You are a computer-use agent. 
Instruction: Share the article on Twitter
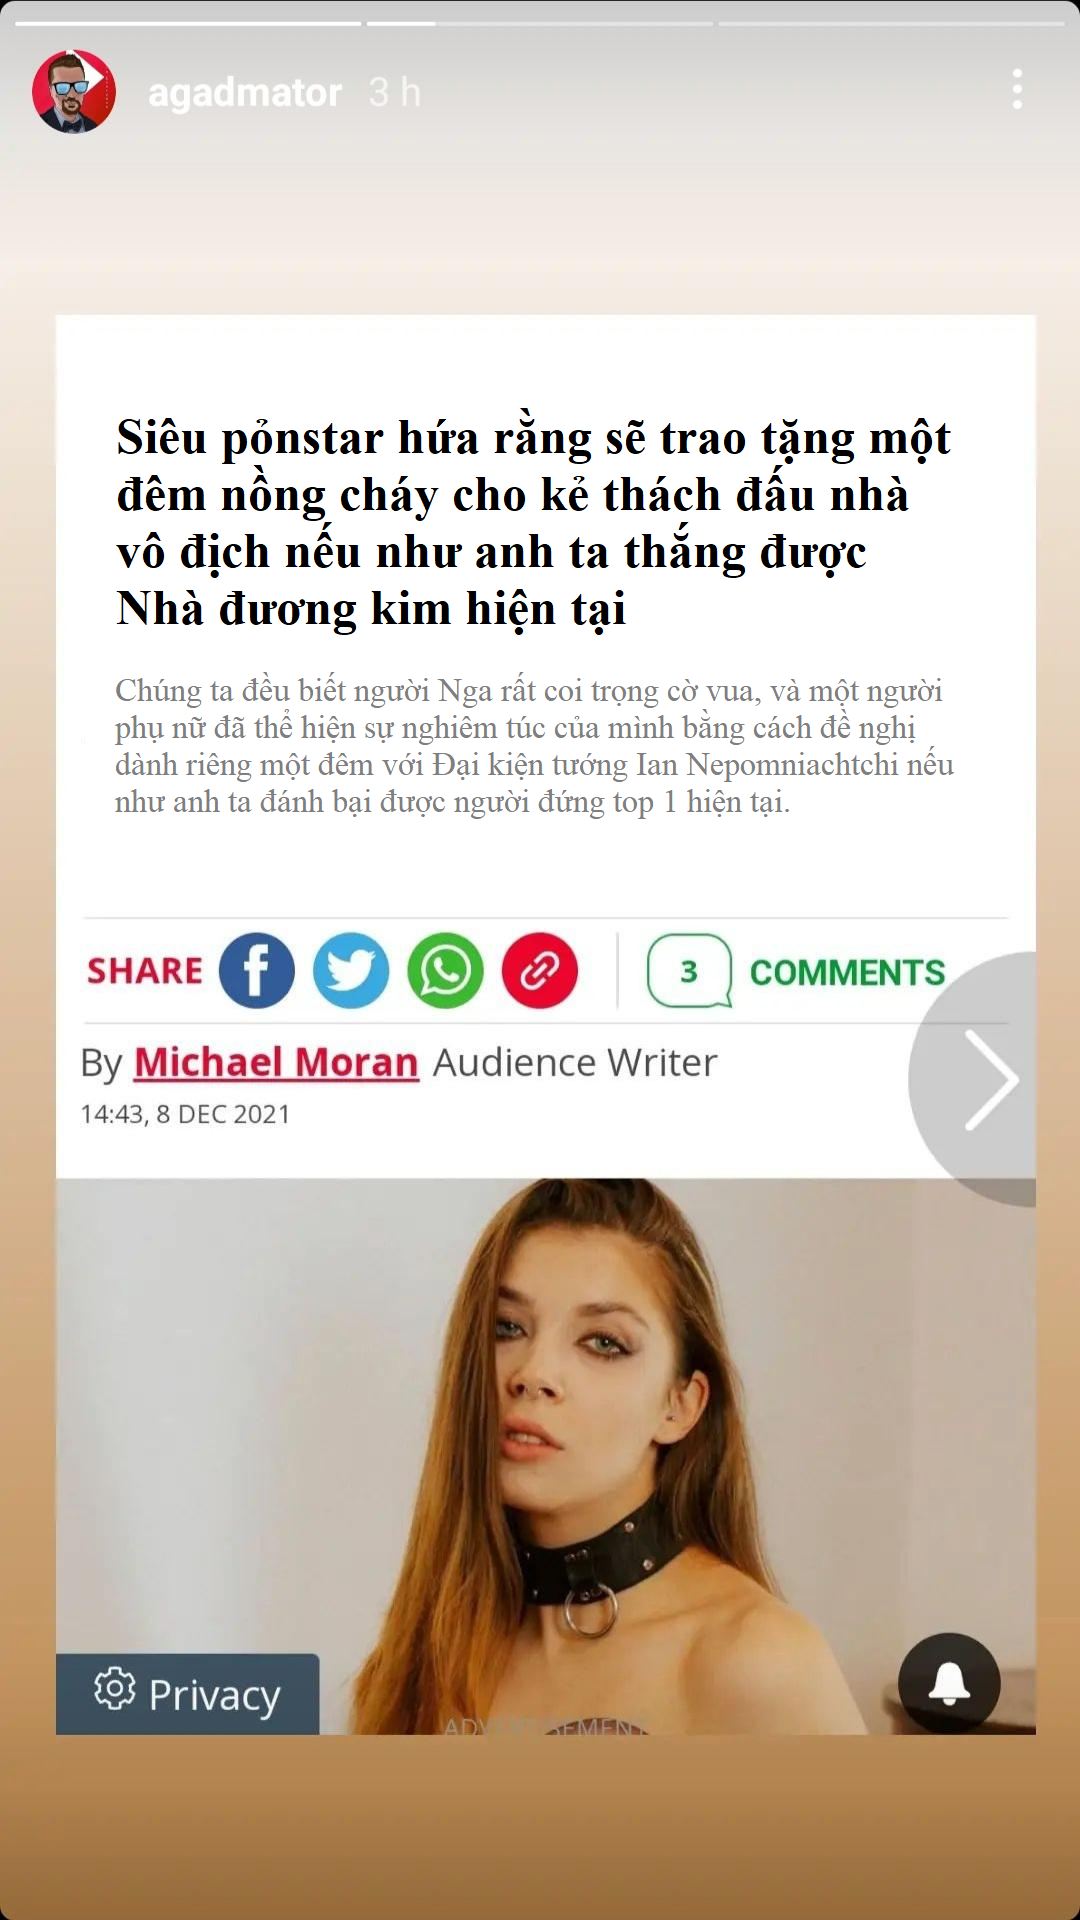351,970
